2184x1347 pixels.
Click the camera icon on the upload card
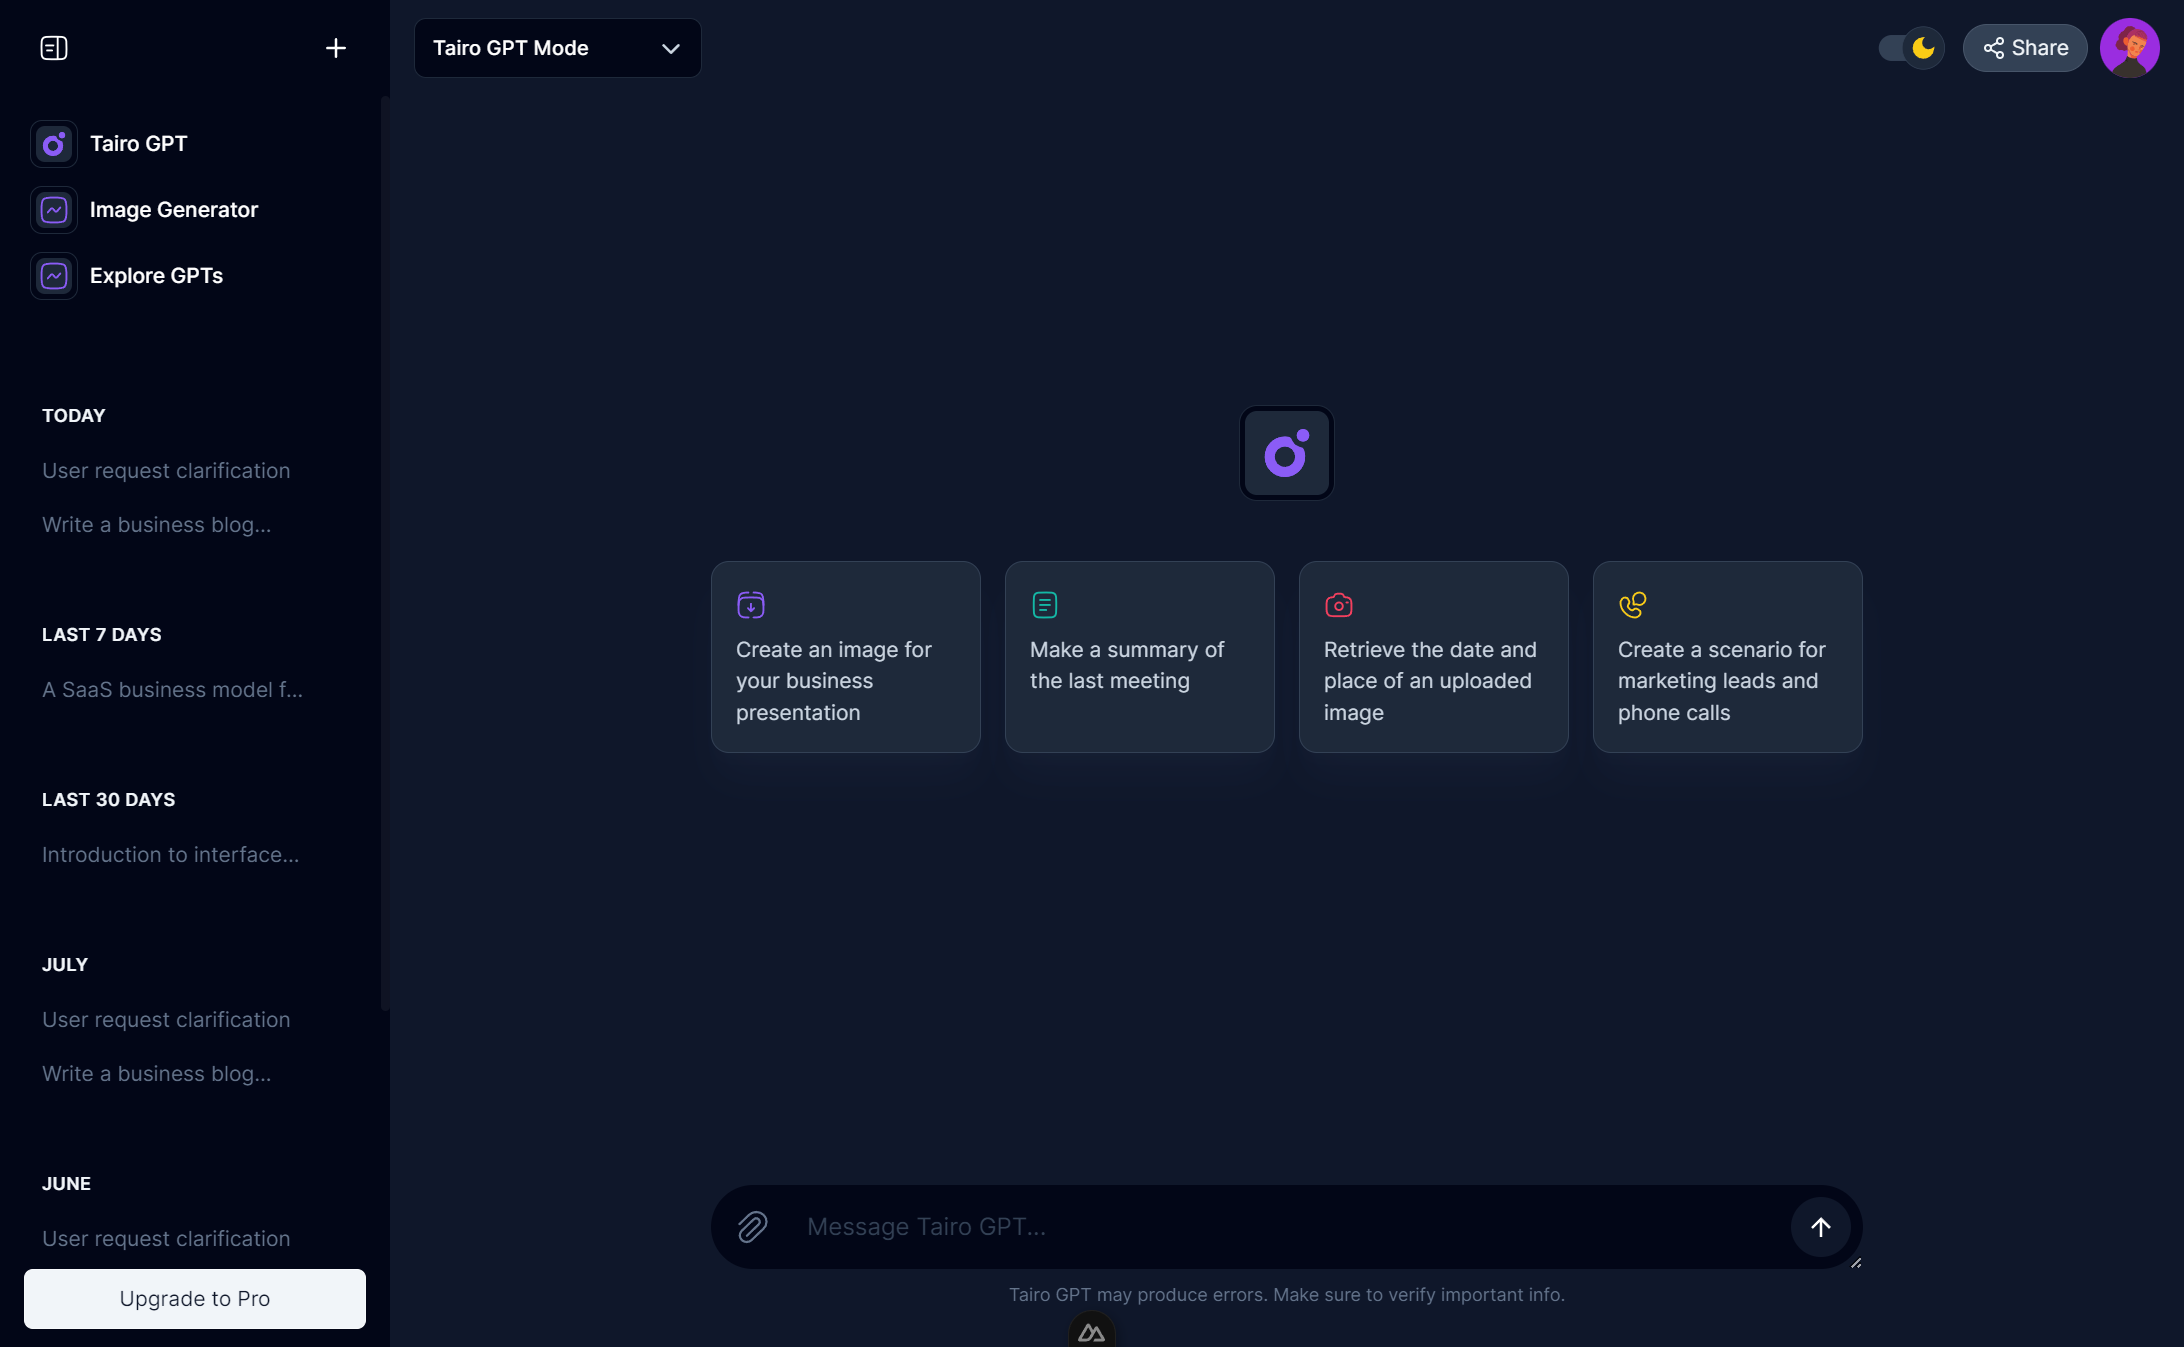pyautogui.click(x=1338, y=604)
